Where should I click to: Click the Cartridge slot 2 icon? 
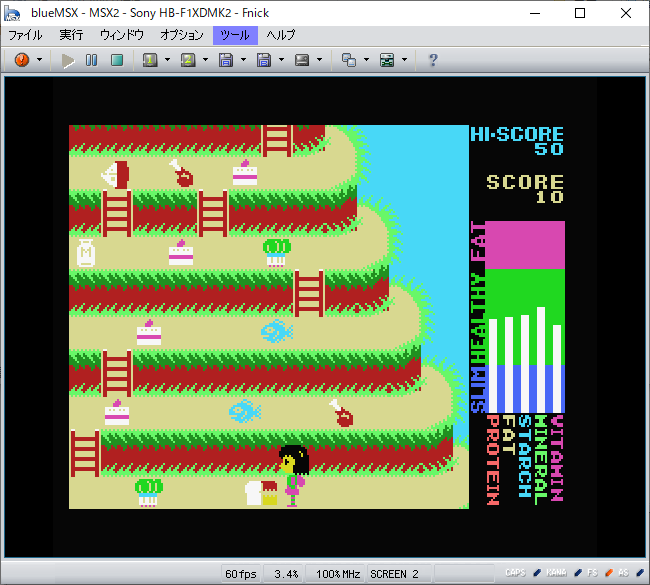[x=188, y=60]
